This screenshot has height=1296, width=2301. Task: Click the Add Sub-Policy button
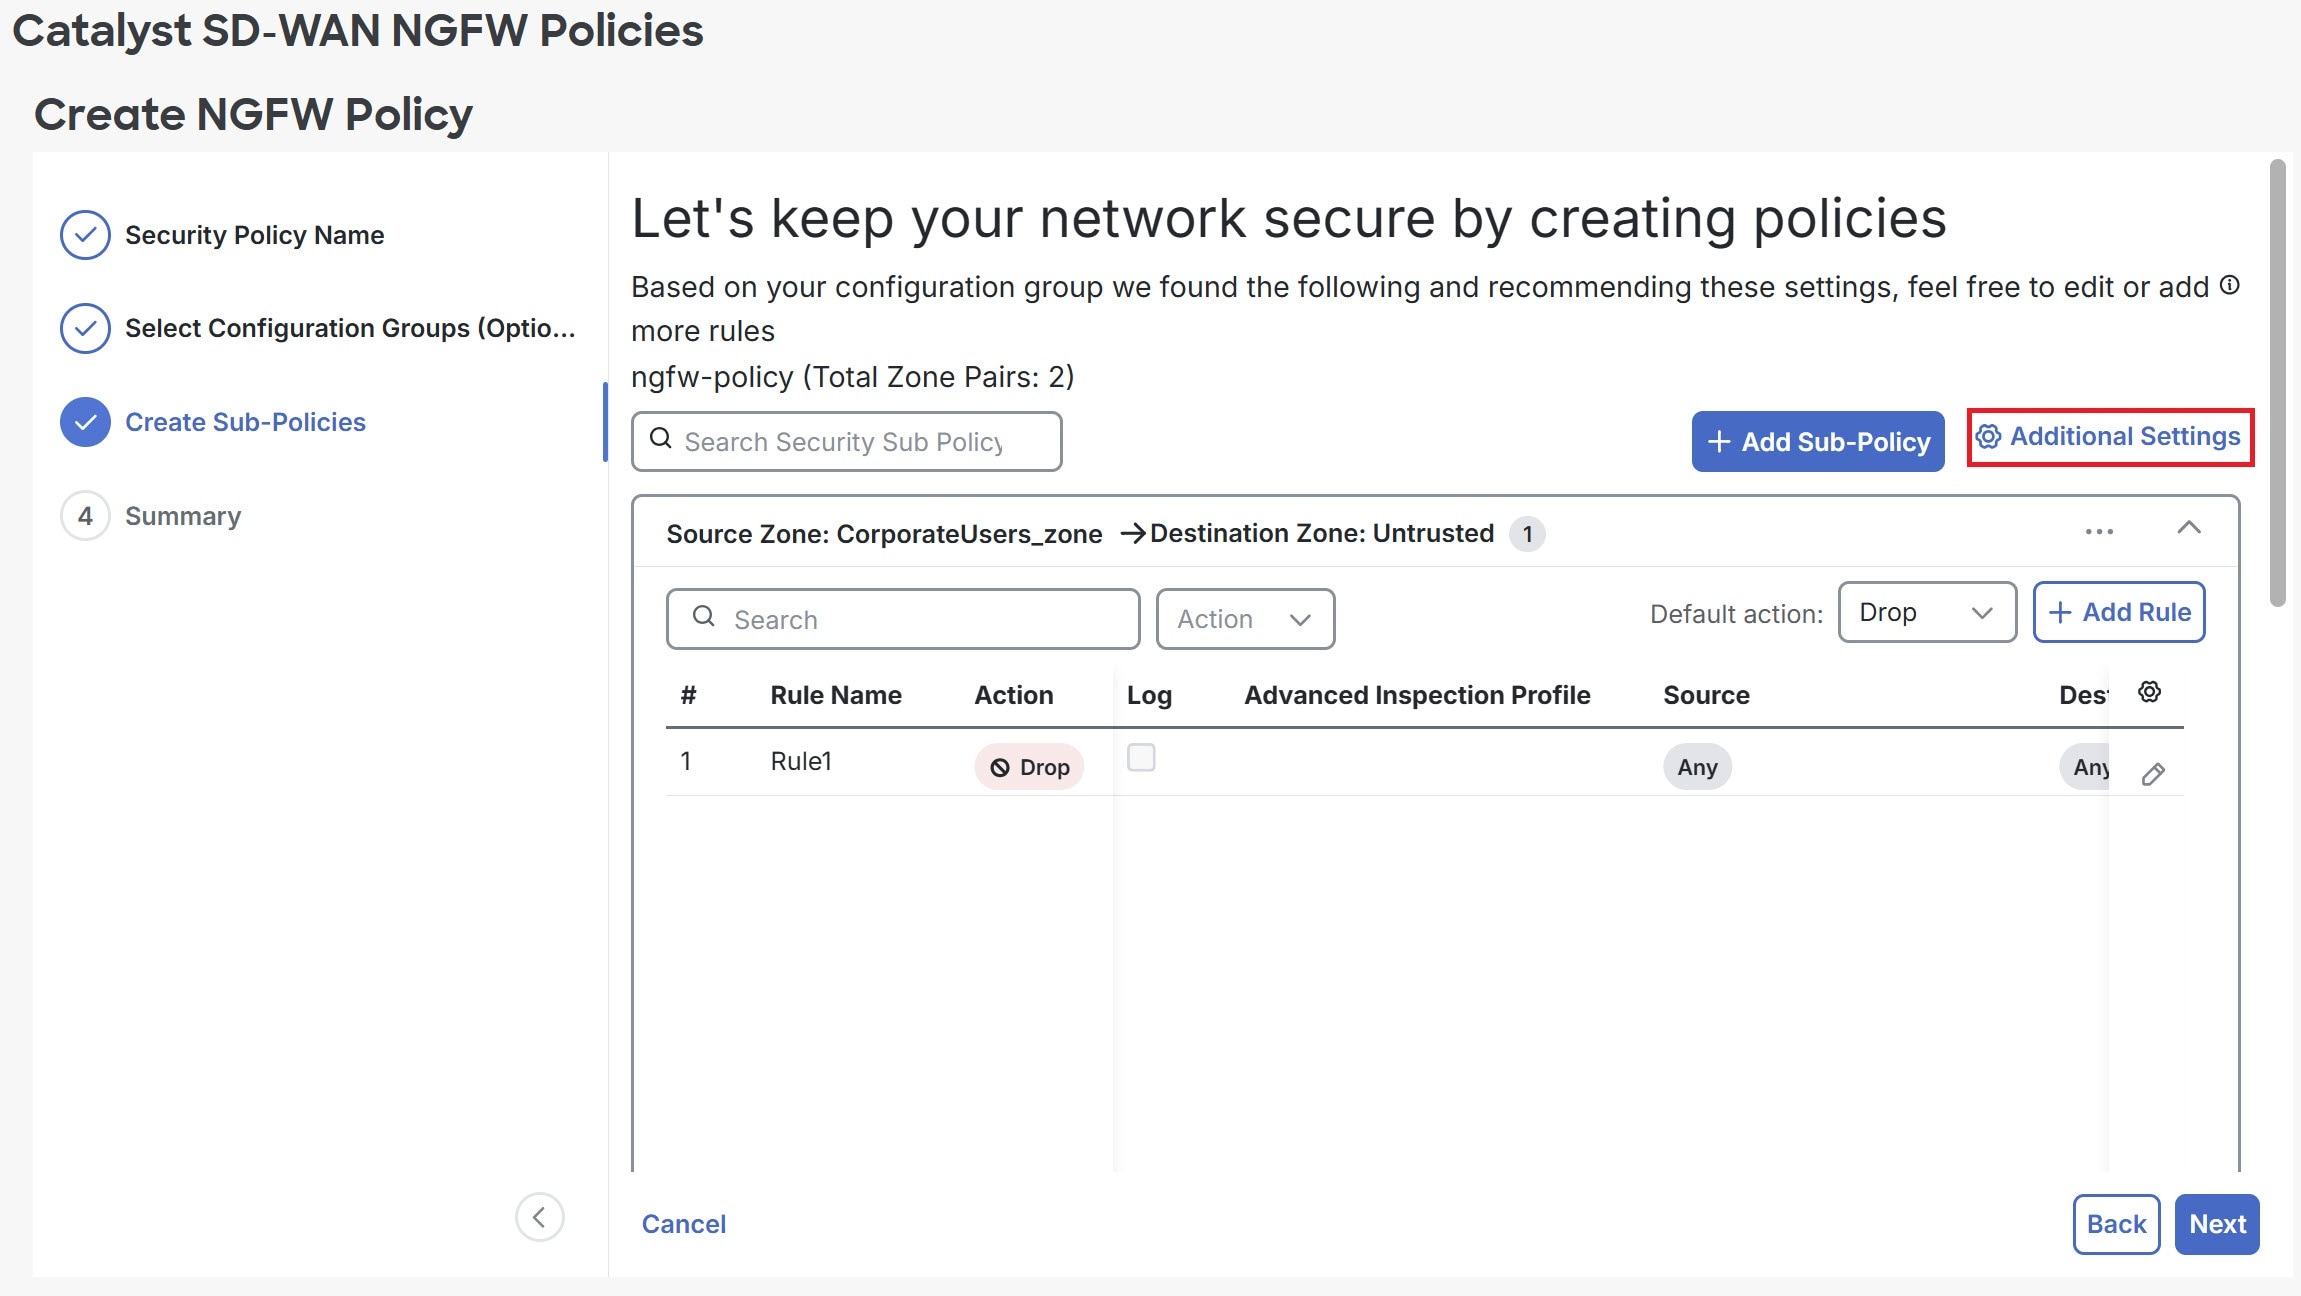point(1818,440)
